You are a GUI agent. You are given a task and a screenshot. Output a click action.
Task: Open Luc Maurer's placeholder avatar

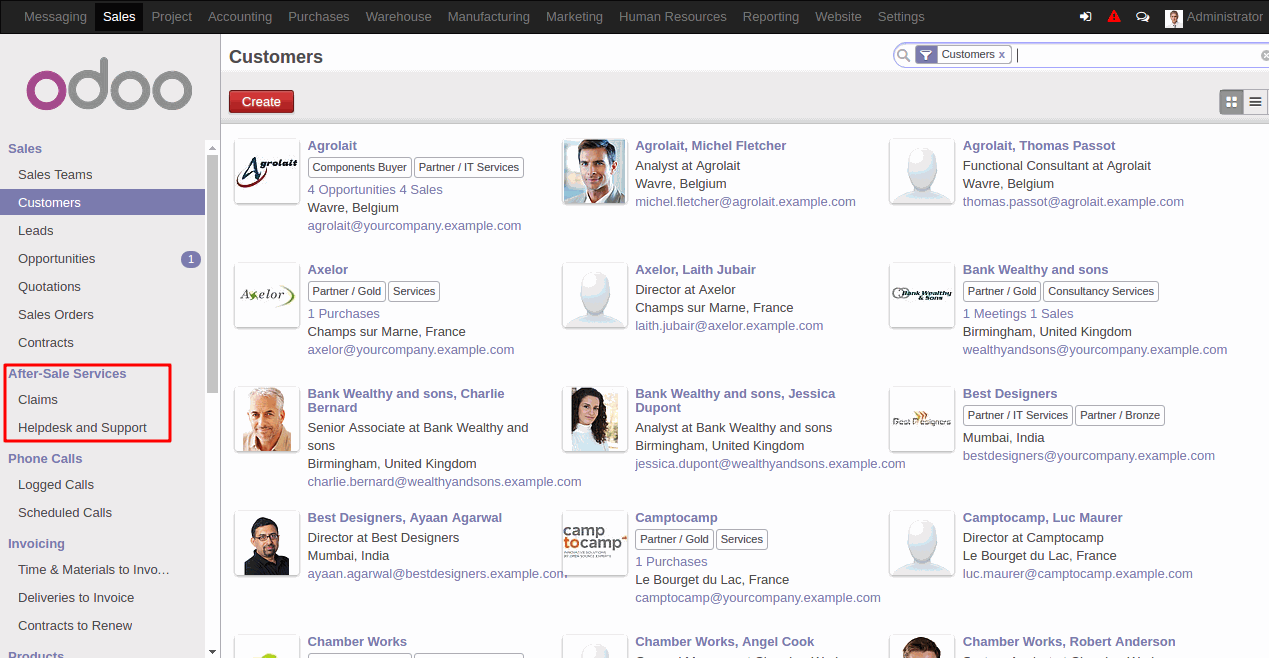pos(922,543)
